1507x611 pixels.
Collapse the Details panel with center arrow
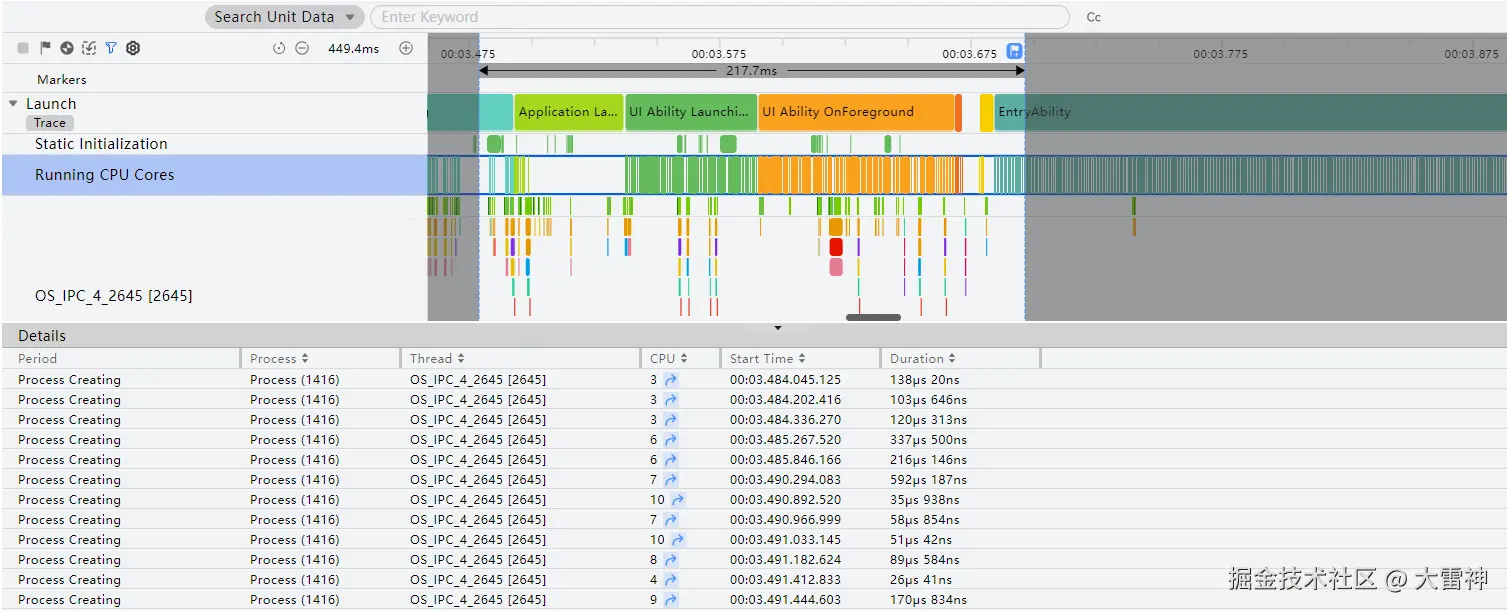click(x=777, y=328)
